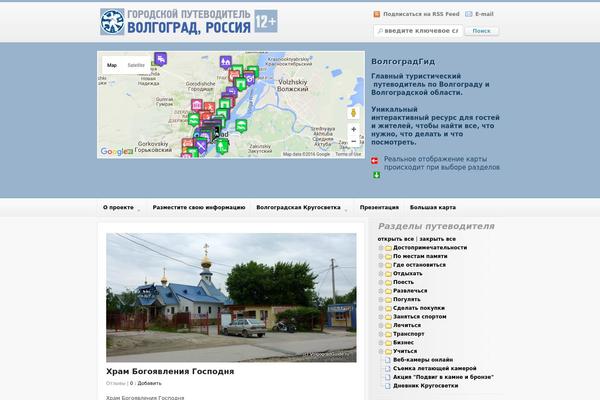Click the RSS feed orange icon

pos(377,14)
